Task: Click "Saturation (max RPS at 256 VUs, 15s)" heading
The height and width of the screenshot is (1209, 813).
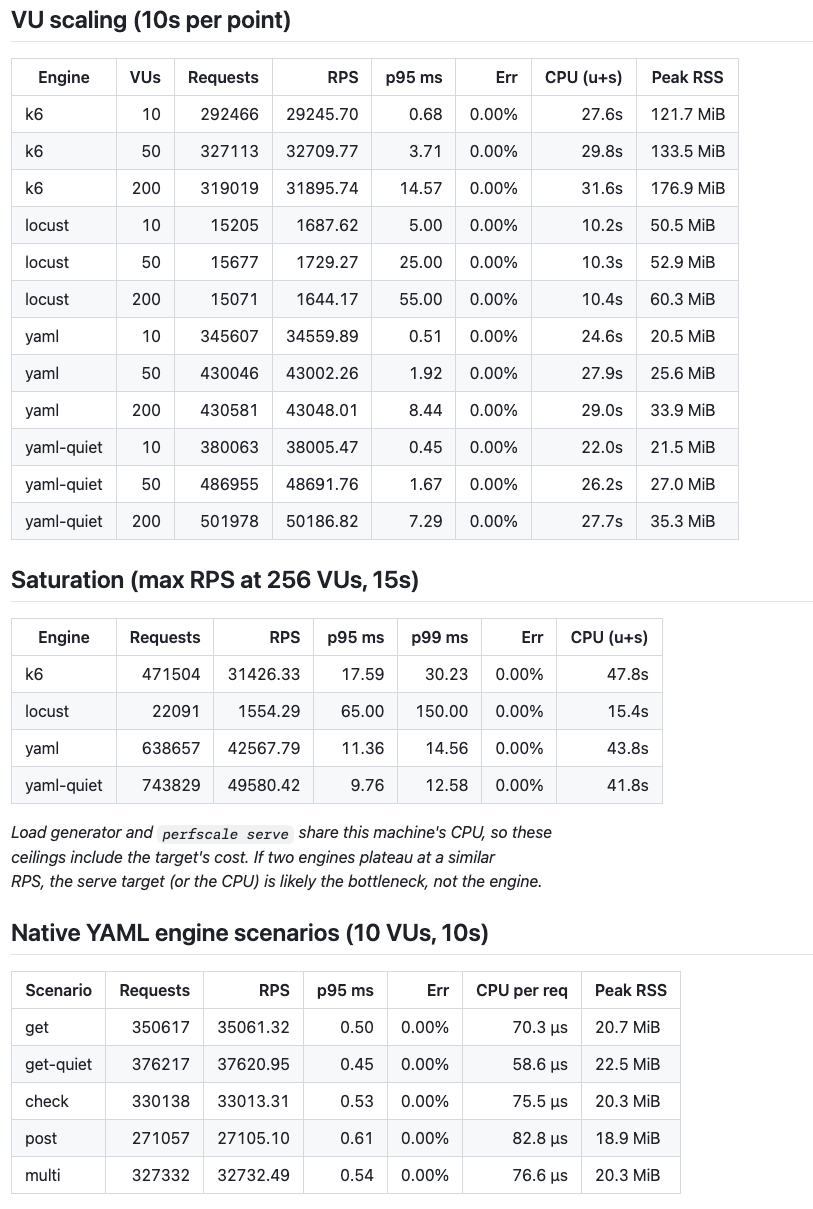Action: 215,580
